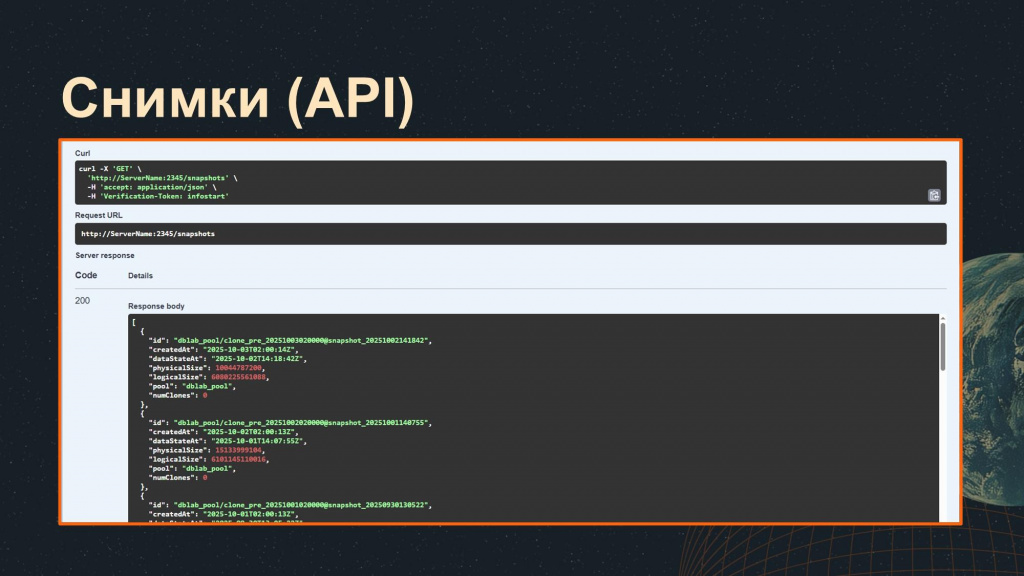Click createdAt "2025-10-01T02:00:13Z"
1024x576 pixels.
[x=251, y=514]
